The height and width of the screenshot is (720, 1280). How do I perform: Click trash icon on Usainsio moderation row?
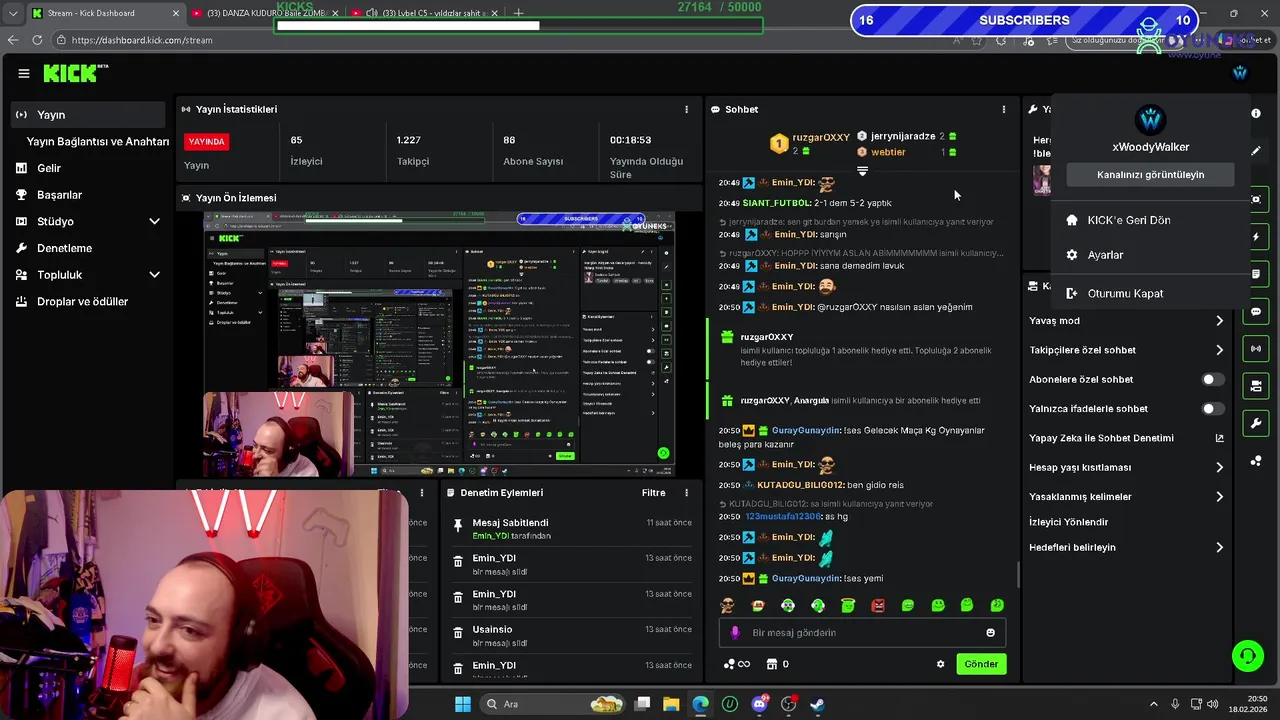pyautogui.click(x=458, y=631)
